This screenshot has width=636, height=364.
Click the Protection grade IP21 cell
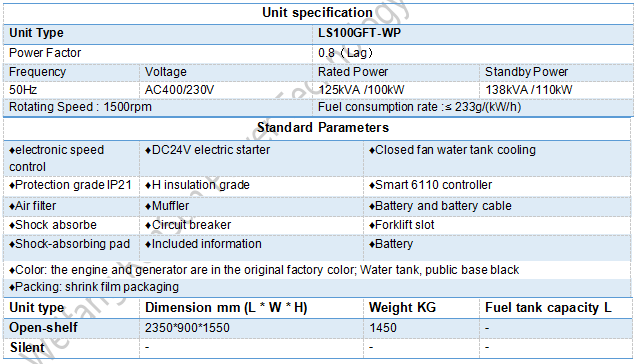tap(70, 185)
